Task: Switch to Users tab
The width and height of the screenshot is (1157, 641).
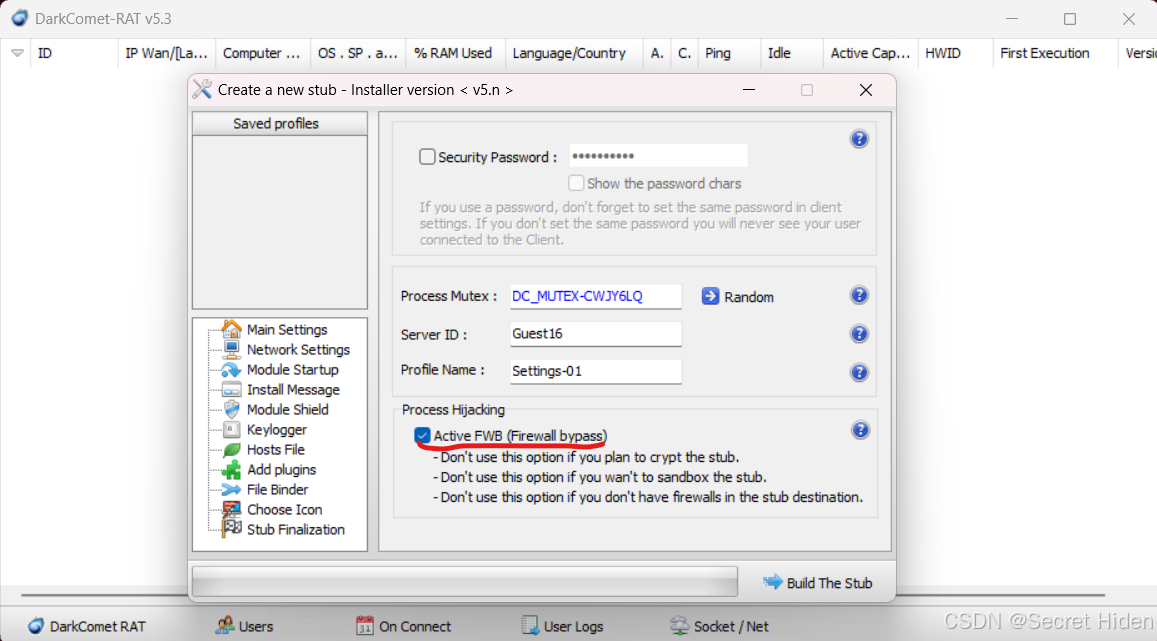Action: click(x=244, y=626)
